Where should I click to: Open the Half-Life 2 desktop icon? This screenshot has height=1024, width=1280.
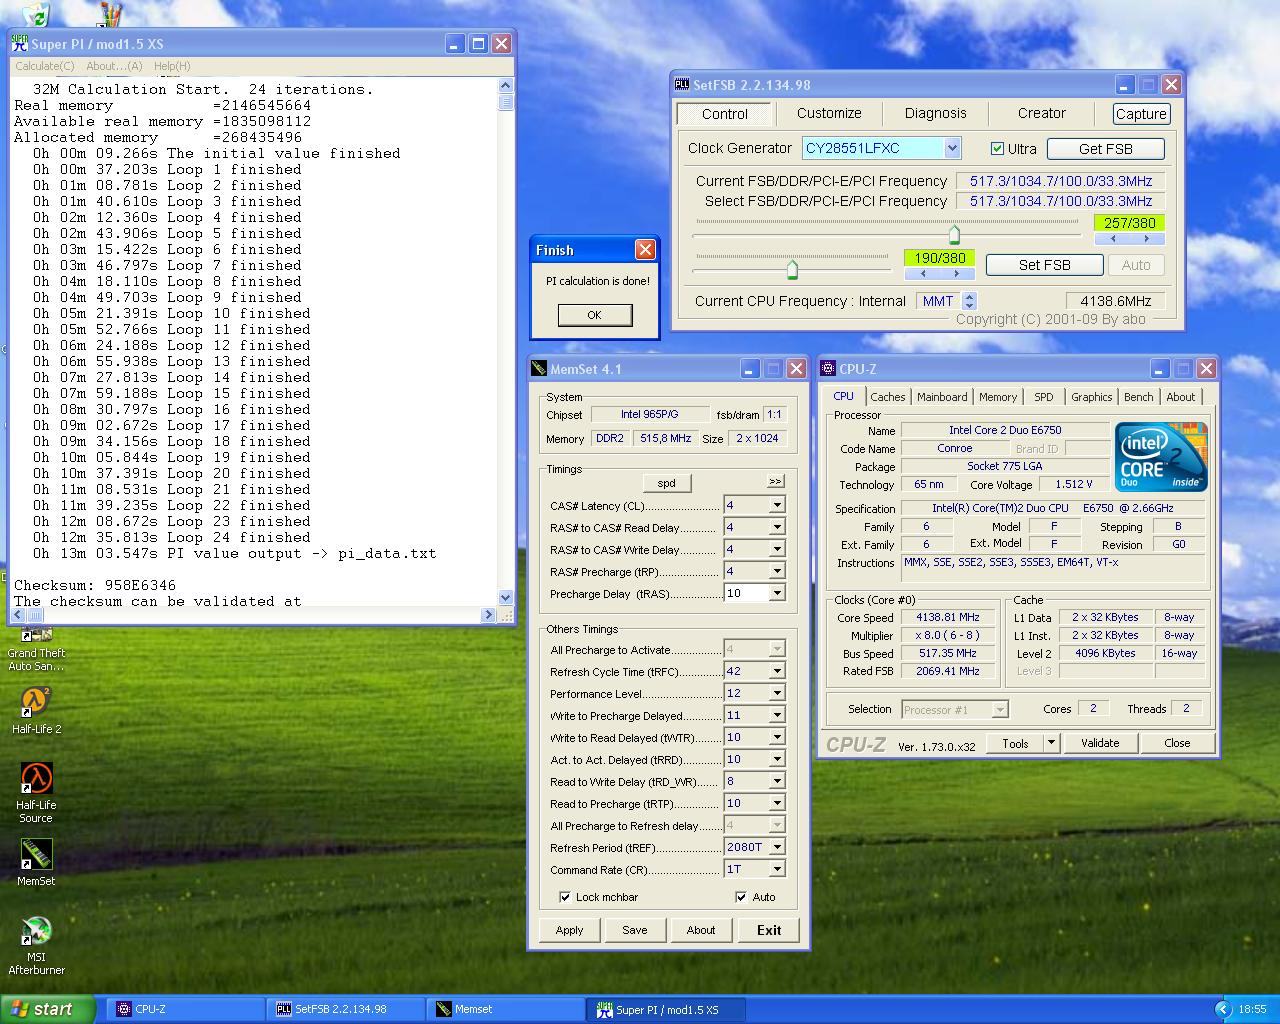click(x=36, y=711)
